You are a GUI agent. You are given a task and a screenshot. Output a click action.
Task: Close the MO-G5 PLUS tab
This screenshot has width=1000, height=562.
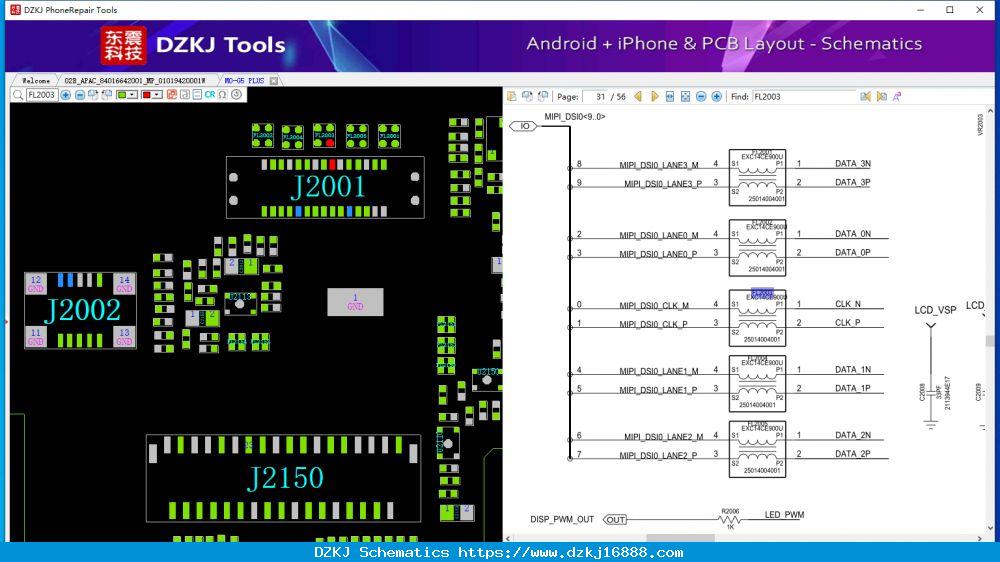point(274,80)
